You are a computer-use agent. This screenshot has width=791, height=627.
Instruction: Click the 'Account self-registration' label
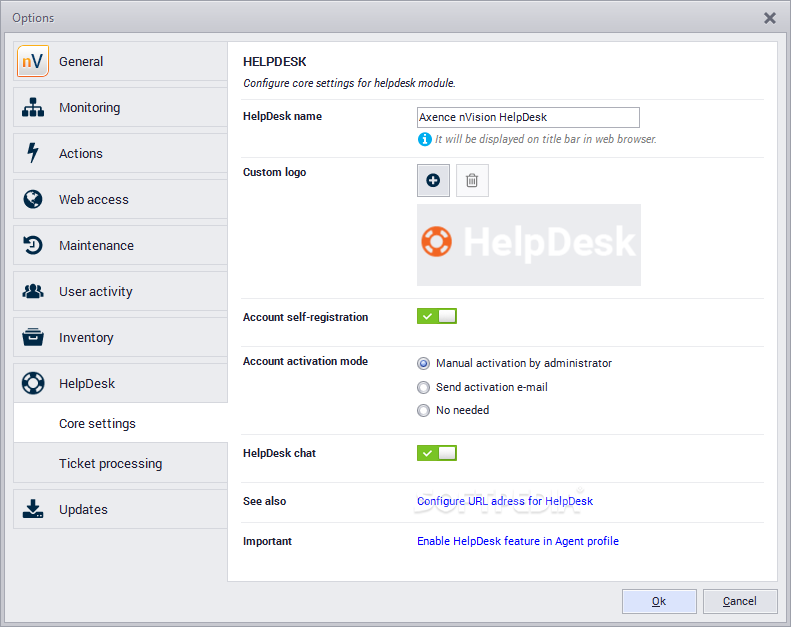click(x=306, y=317)
